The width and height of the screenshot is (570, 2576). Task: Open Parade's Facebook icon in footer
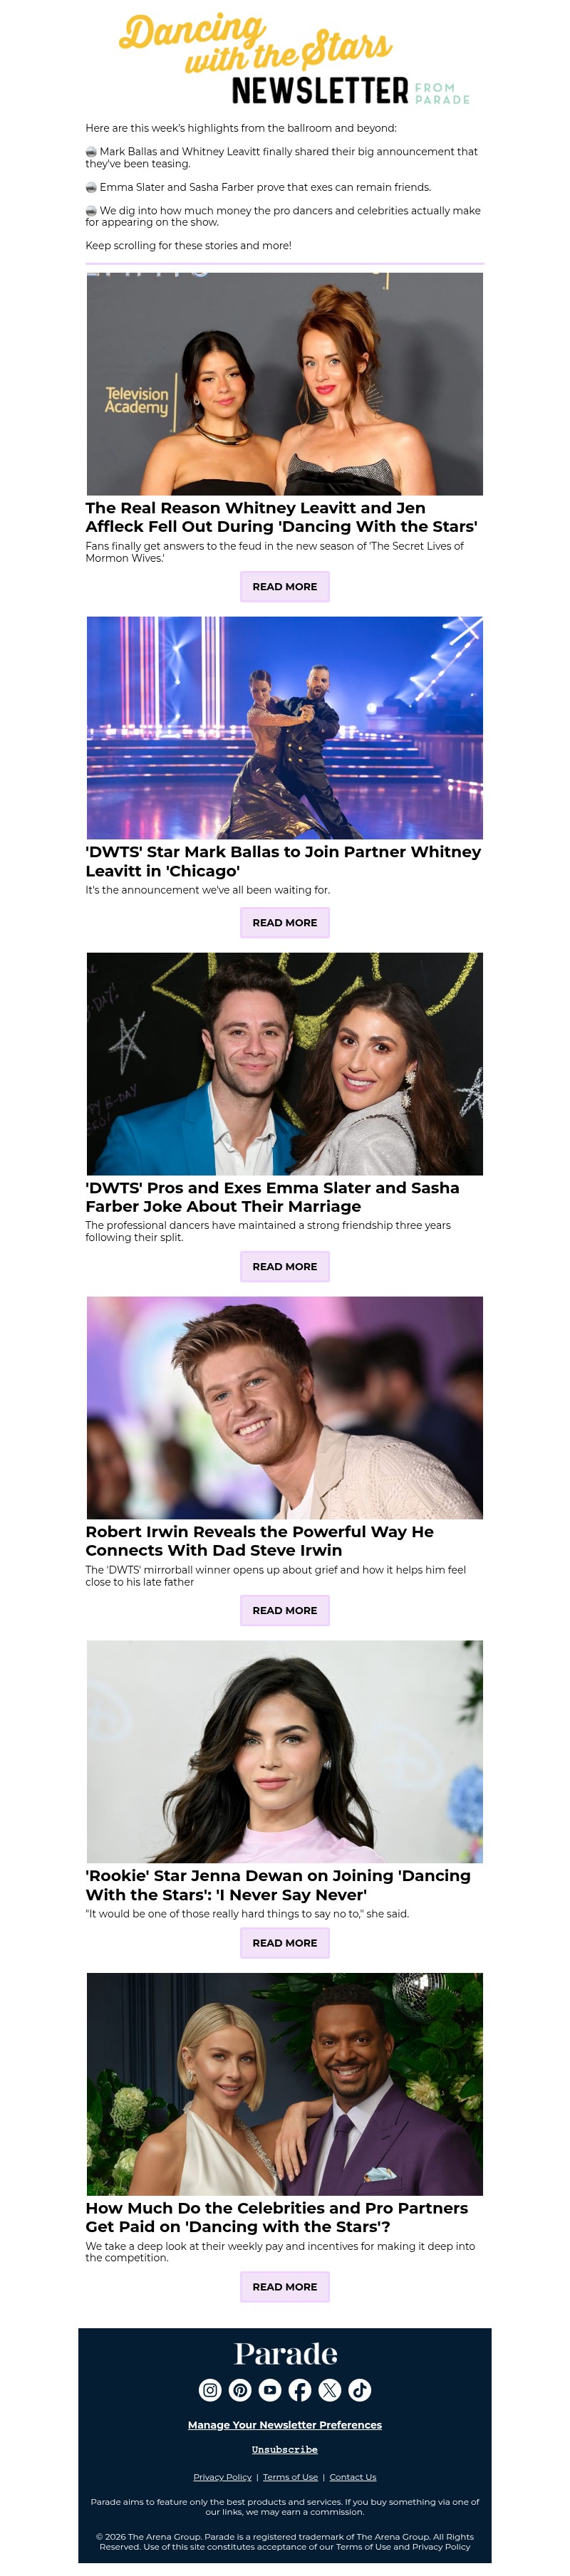(x=300, y=2390)
